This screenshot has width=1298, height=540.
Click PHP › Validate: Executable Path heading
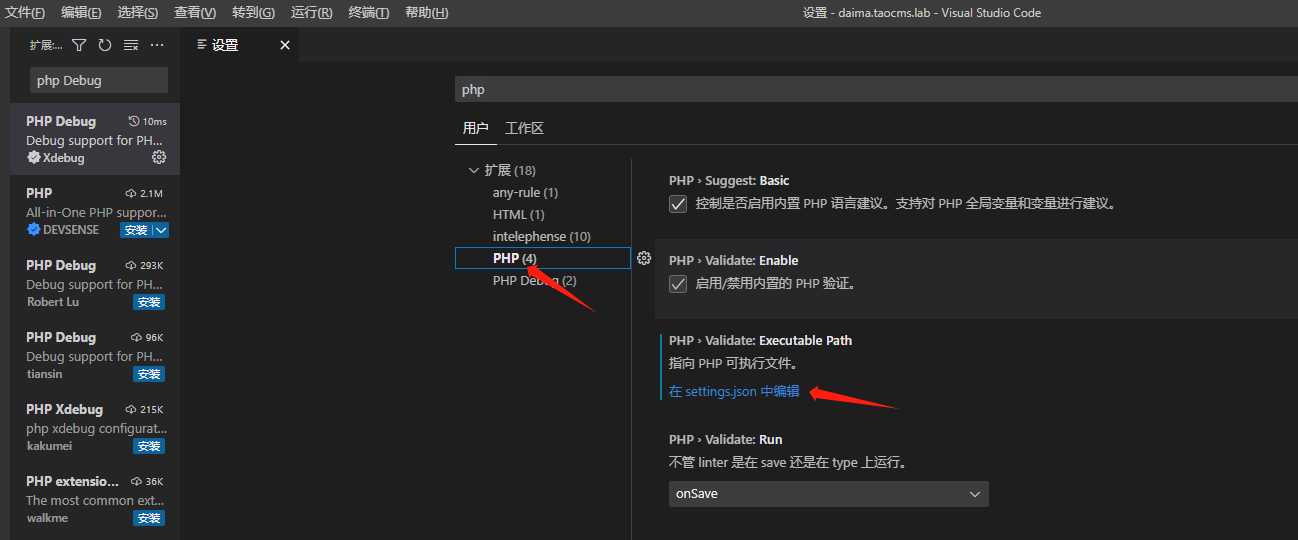(760, 340)
